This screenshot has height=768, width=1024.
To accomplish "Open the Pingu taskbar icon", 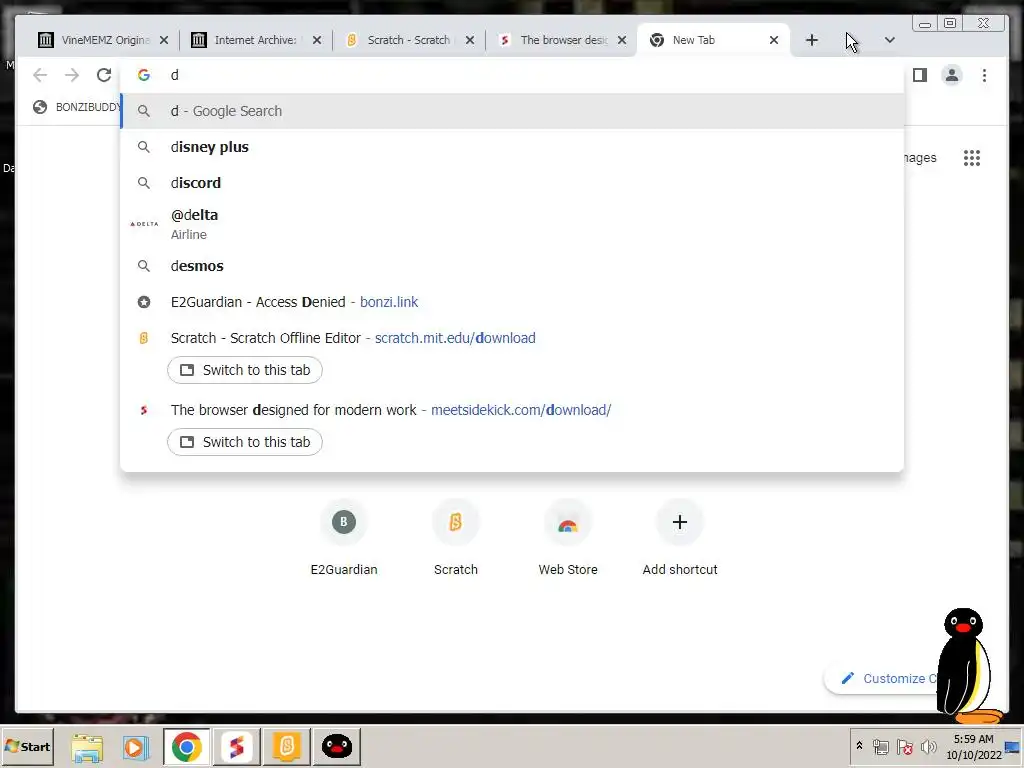I will click(x=337, y=747).
